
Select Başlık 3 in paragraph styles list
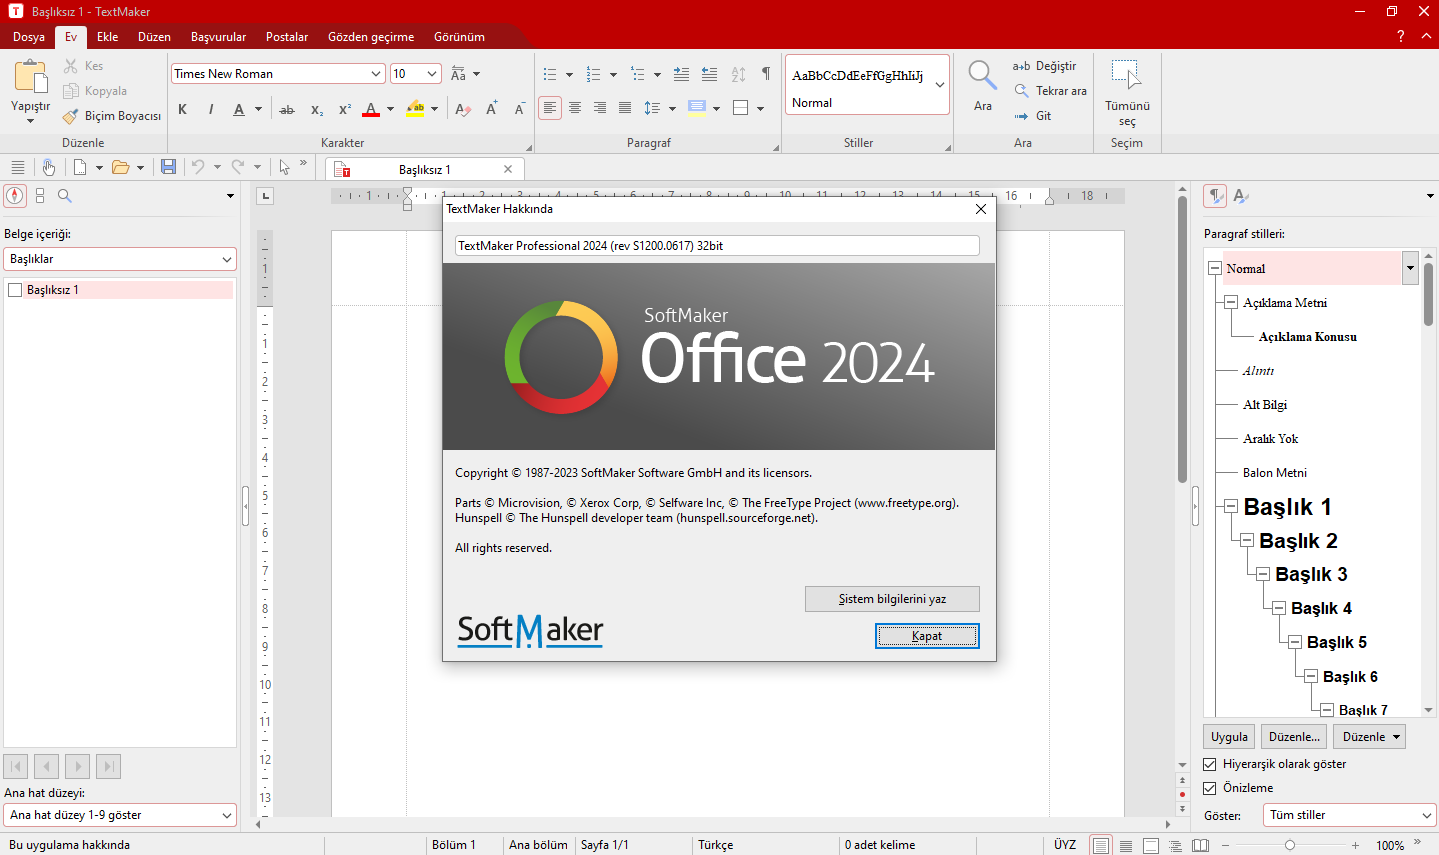[x=1311, y=575]
